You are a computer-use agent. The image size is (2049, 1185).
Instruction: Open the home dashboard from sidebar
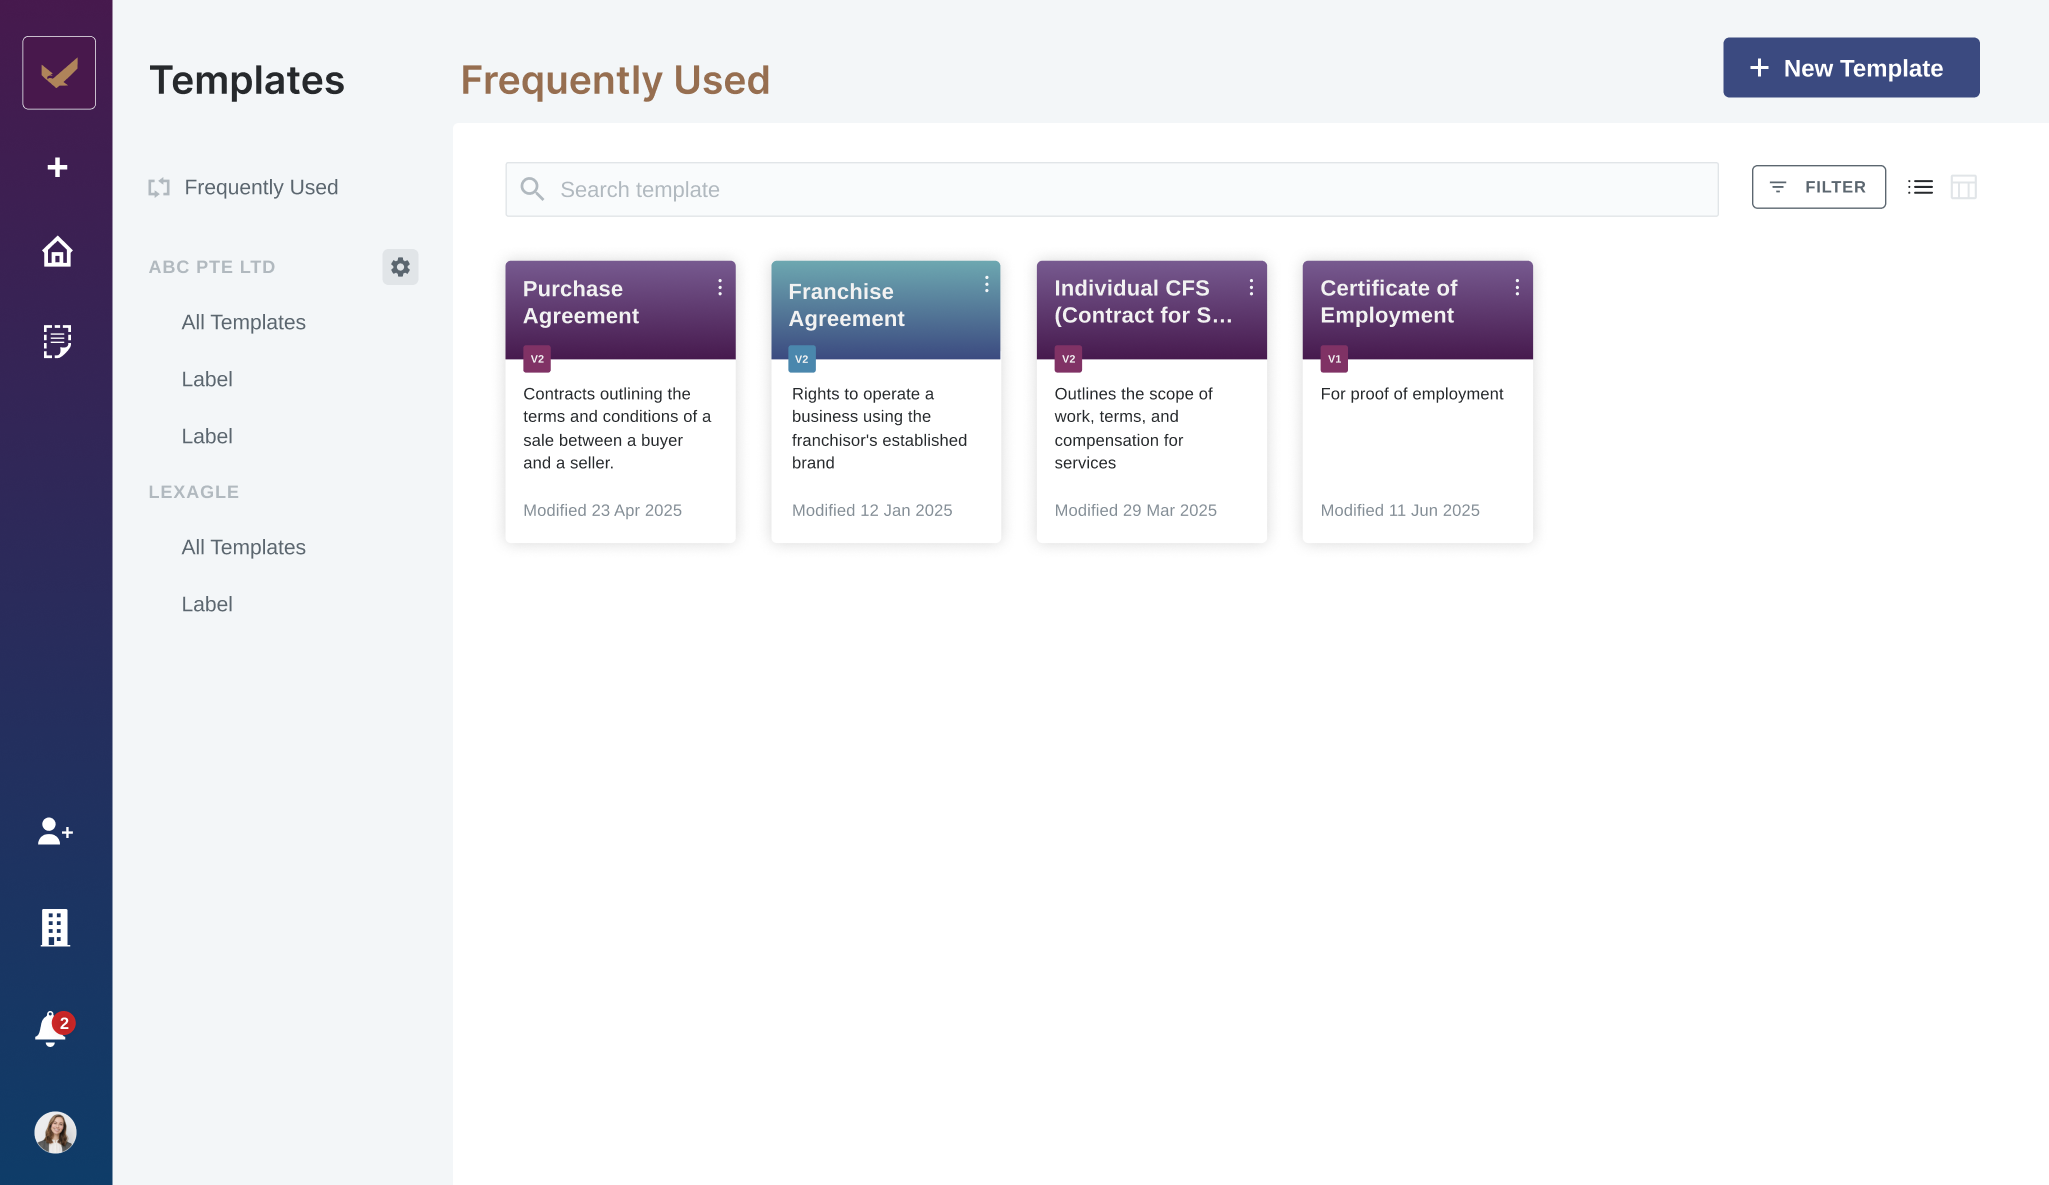tap(56, 253)
